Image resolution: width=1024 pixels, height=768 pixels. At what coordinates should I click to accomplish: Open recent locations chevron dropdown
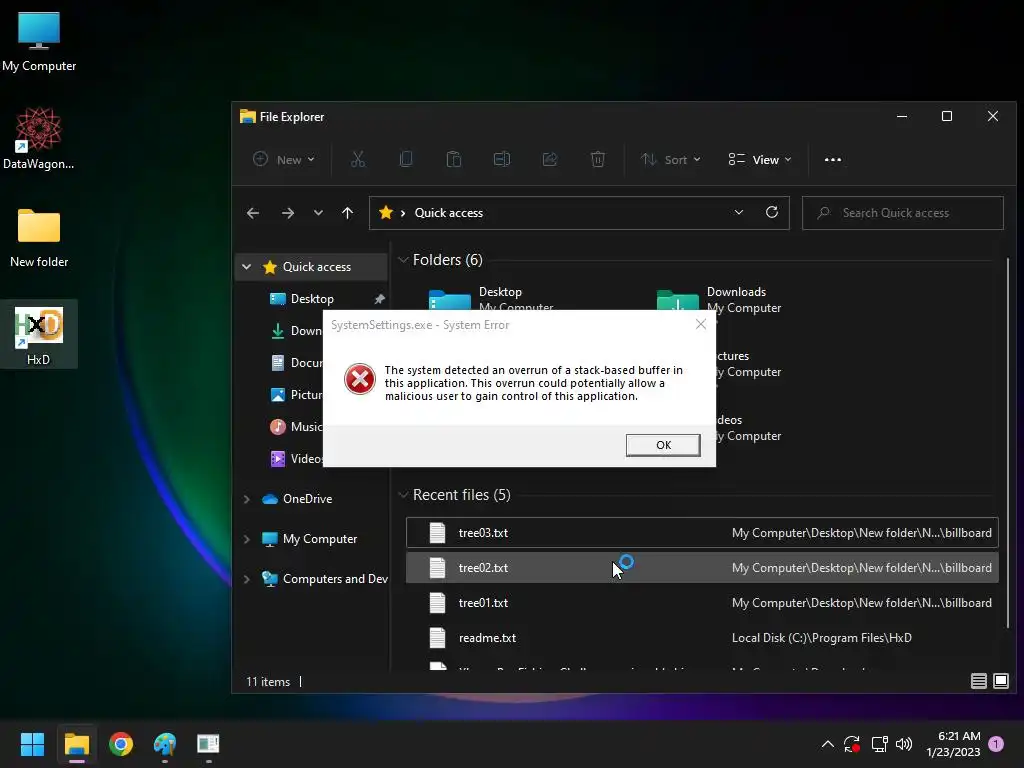[318, 213]
